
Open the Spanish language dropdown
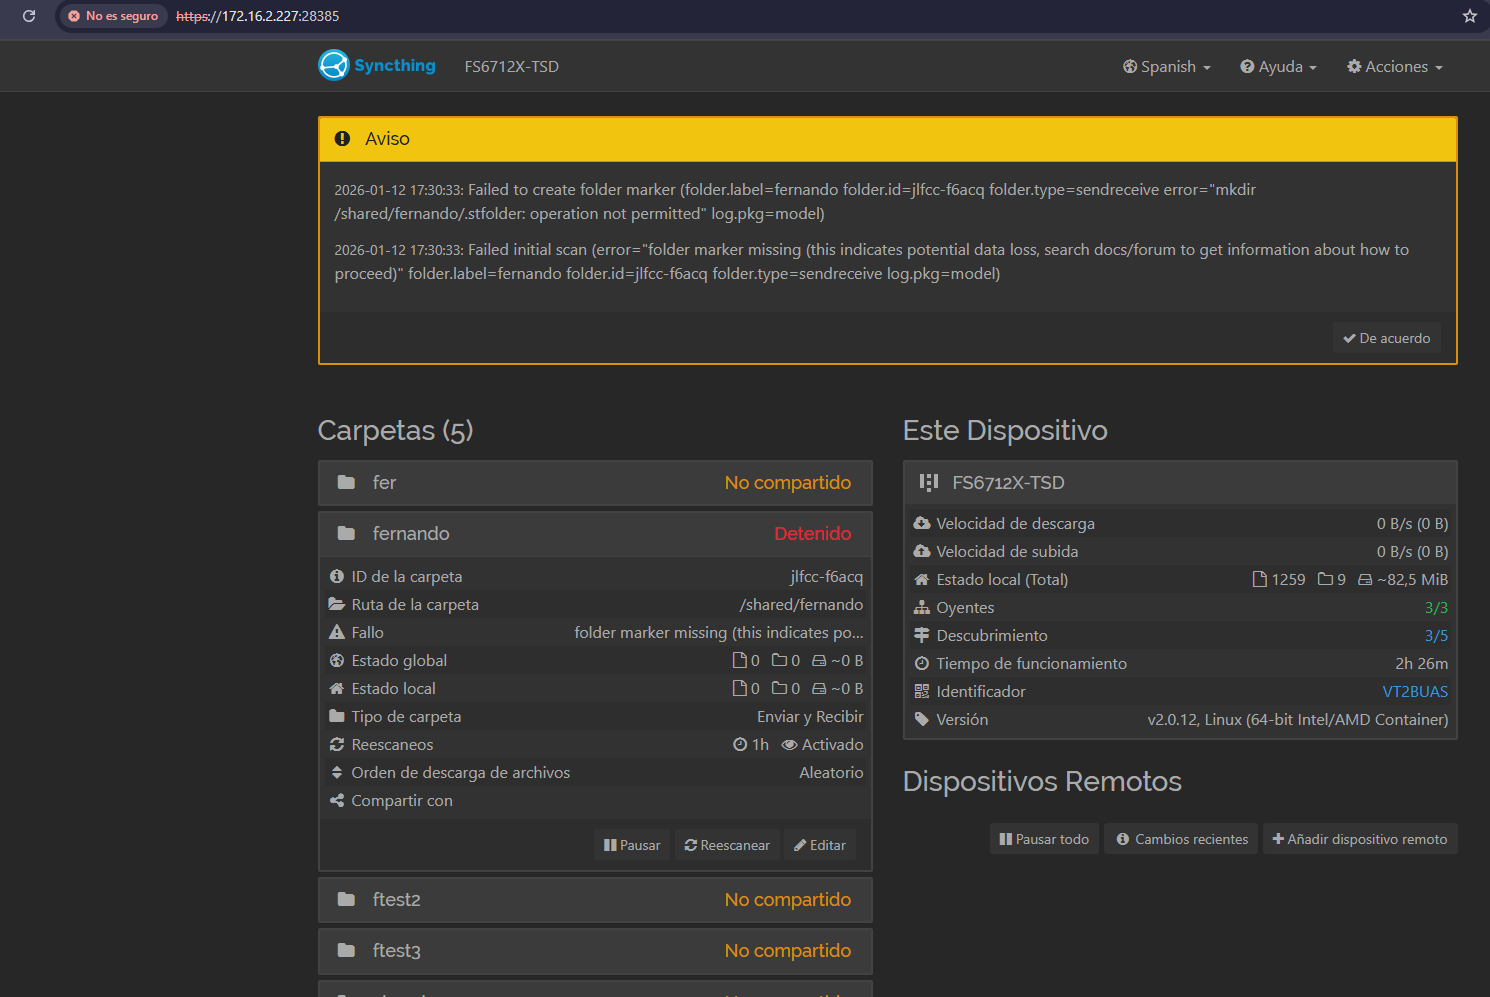[x=1166, y=67]
